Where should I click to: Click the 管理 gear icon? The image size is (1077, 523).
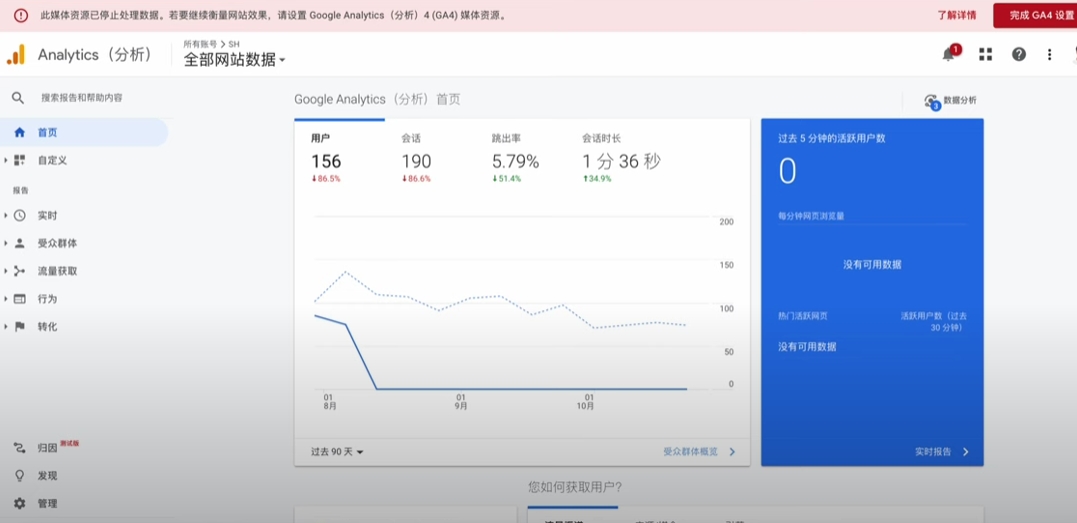[x=19, y=503]
